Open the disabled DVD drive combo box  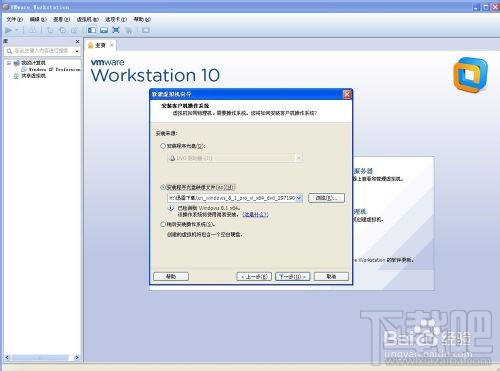coord(235,158)
